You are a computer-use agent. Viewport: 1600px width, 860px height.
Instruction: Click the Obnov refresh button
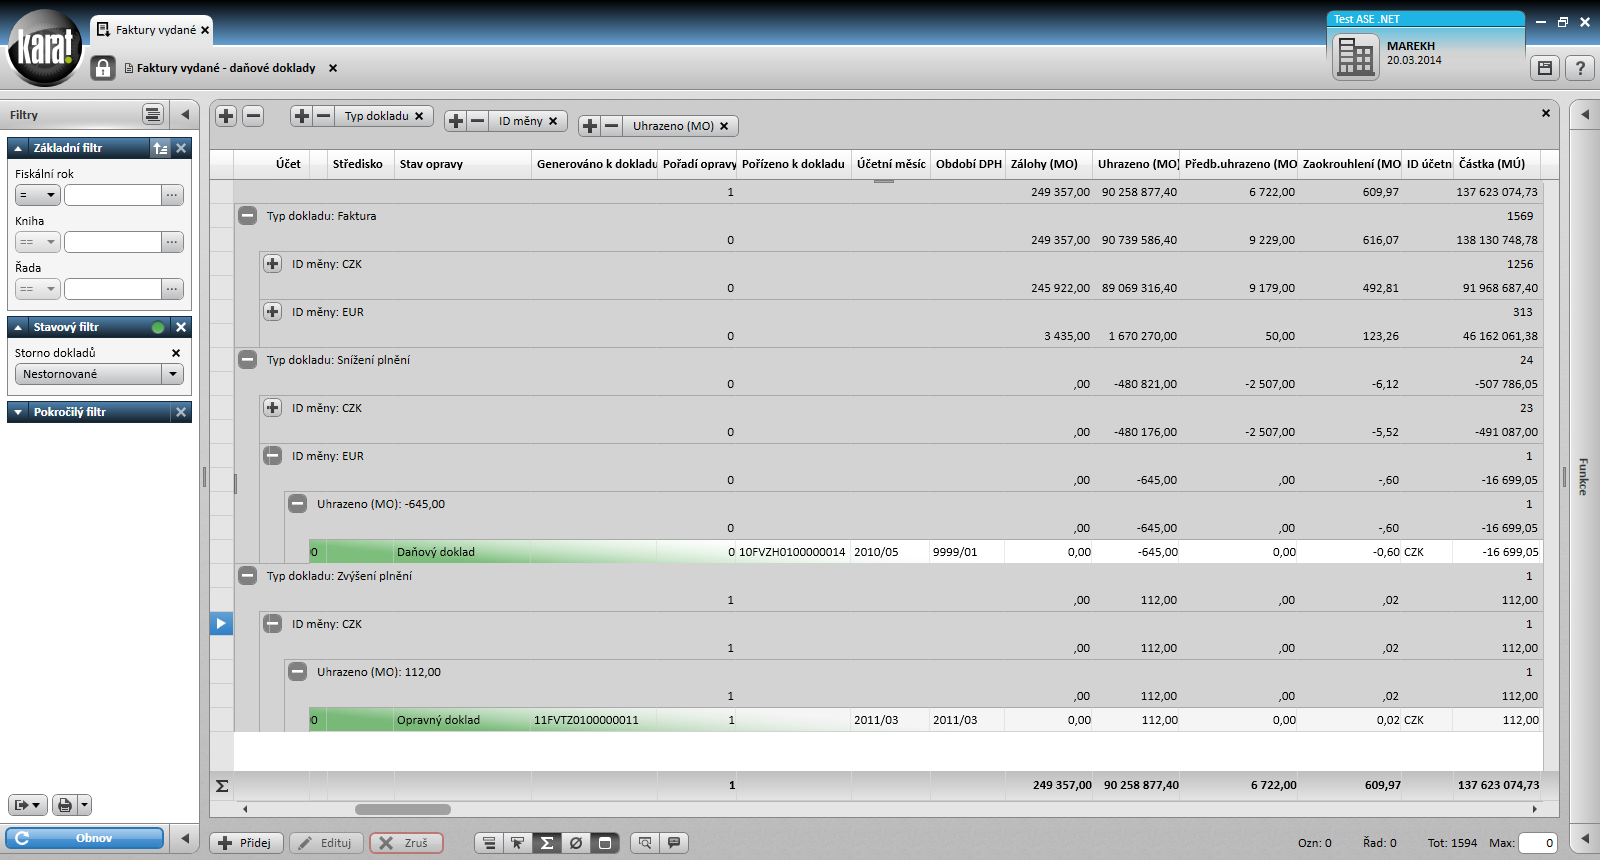pos(85,838)
